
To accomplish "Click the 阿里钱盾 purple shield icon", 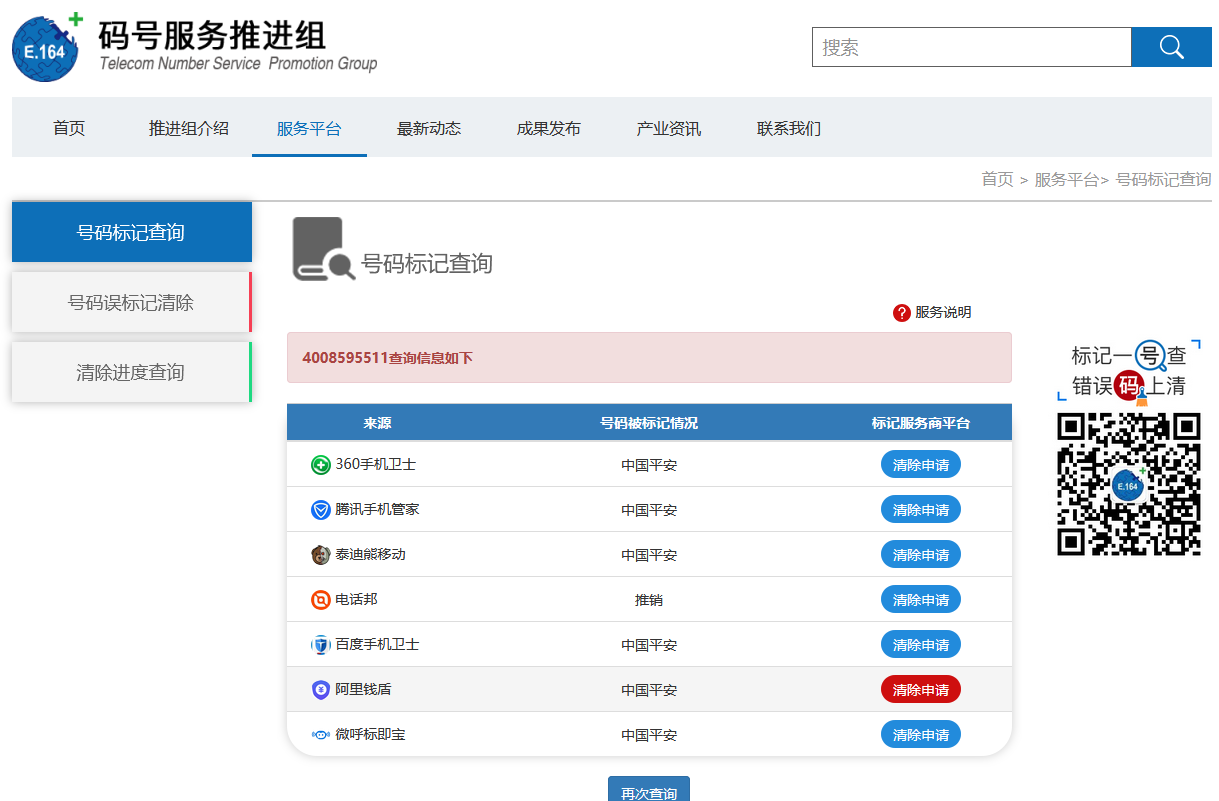I will point(321,690).
